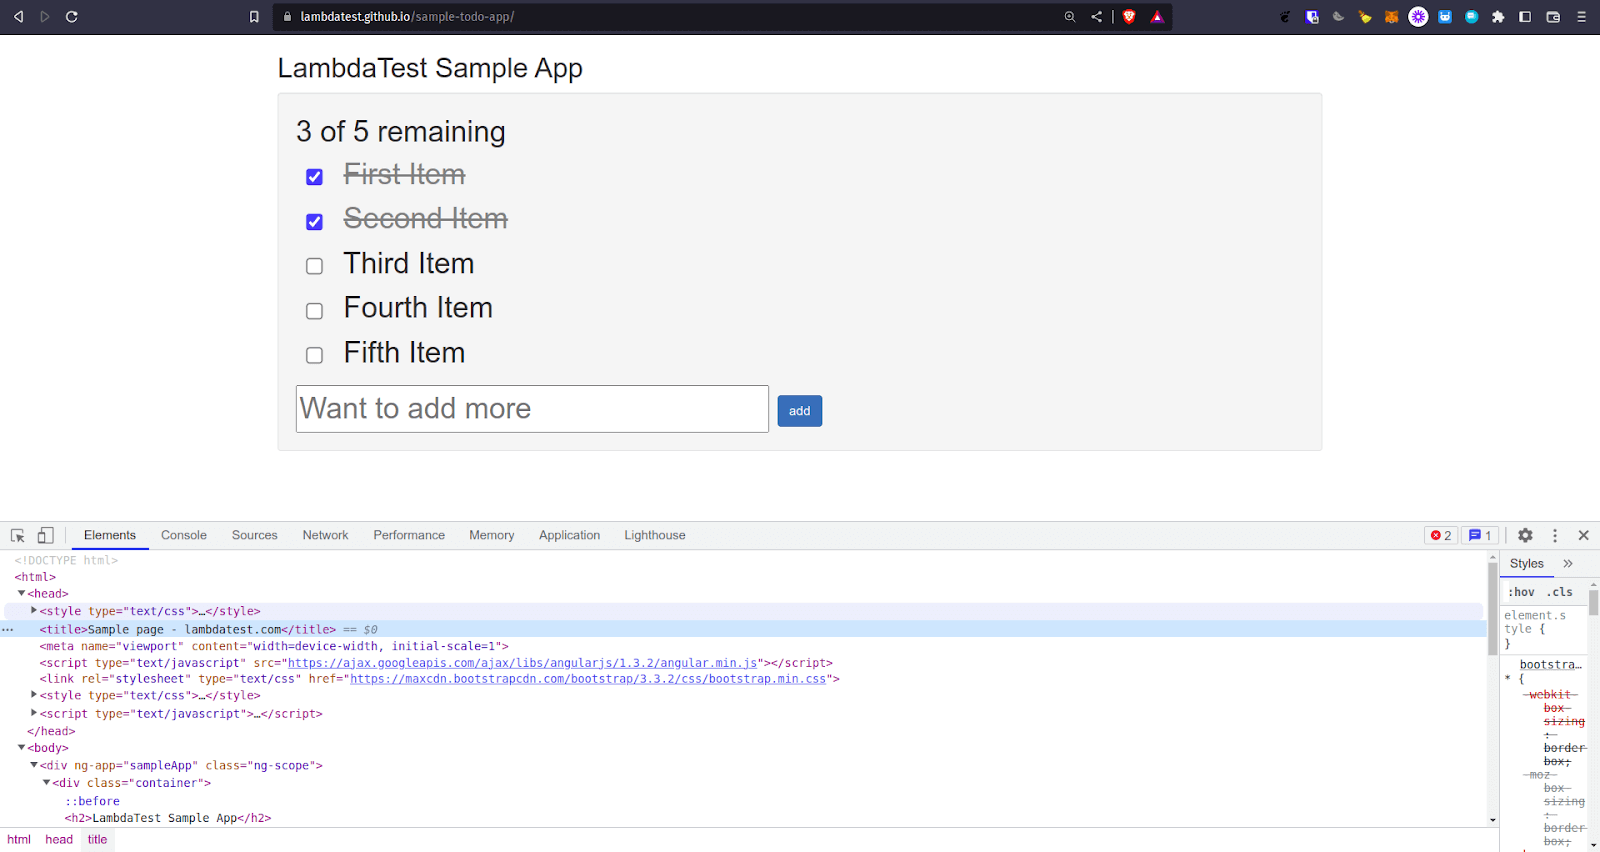Screen dimensions: 1600x852
Task: Click the Elements panel vertical scrollbar
Action: (x=1492, y=690)
